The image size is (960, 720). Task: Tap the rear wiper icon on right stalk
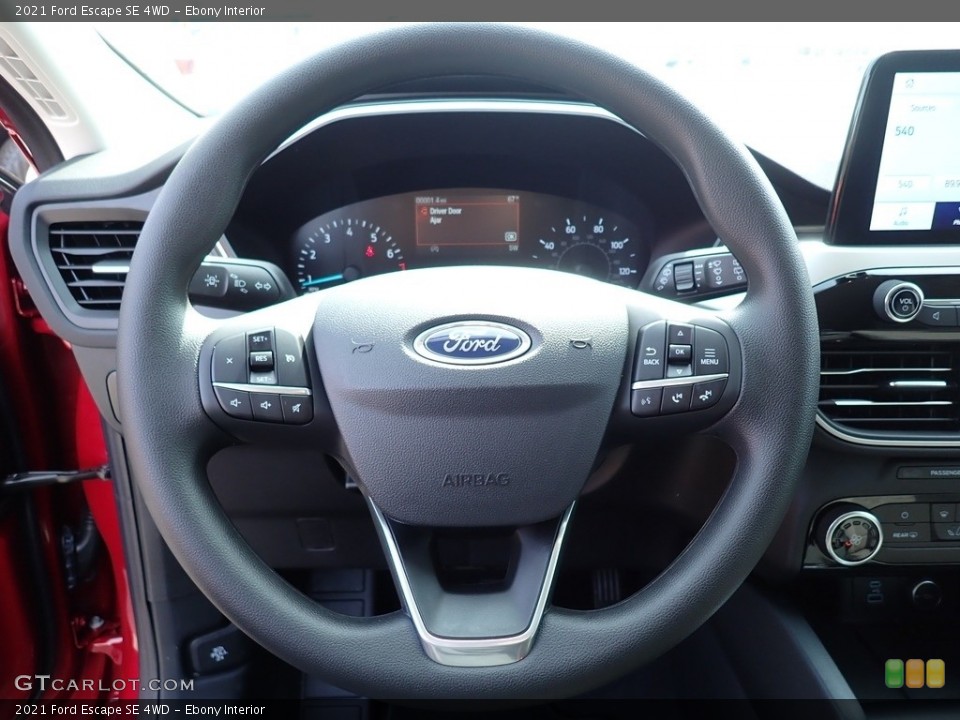click(x=738, y=270)
